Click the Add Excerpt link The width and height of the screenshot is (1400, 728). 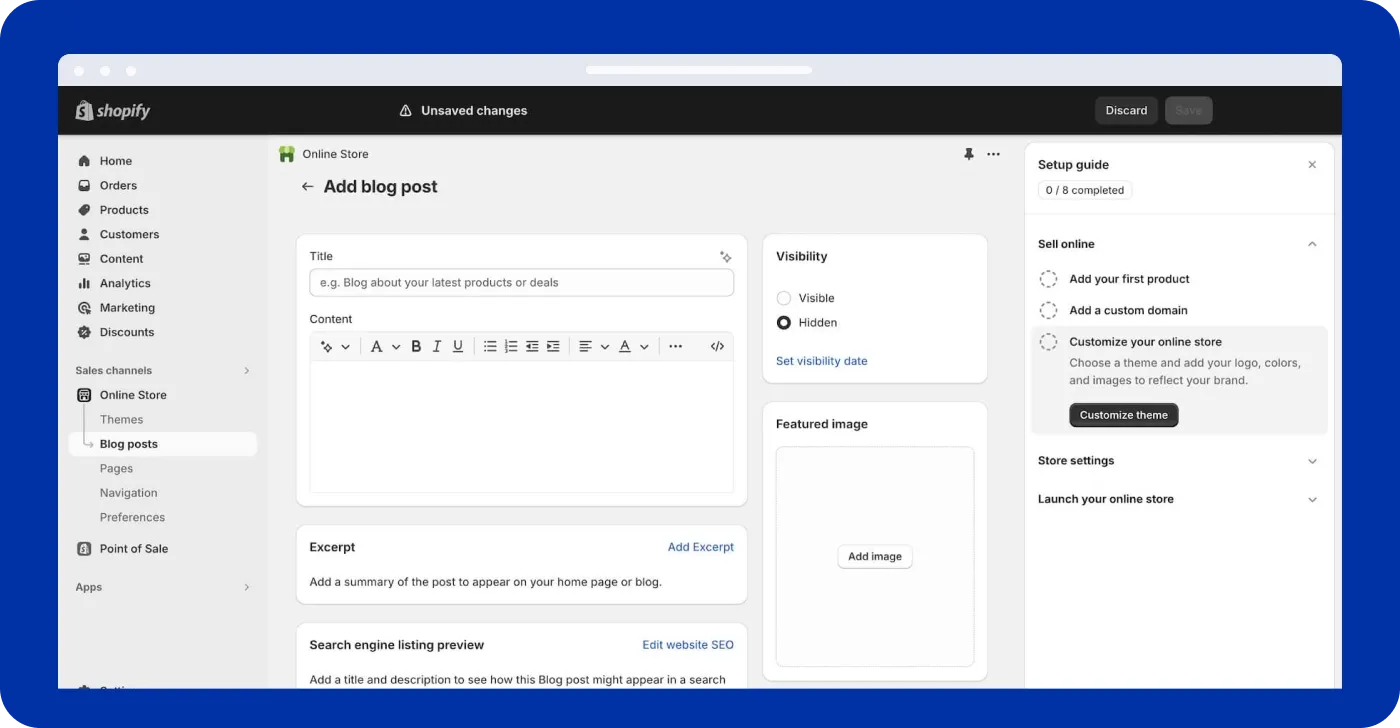tap(700, 547)
